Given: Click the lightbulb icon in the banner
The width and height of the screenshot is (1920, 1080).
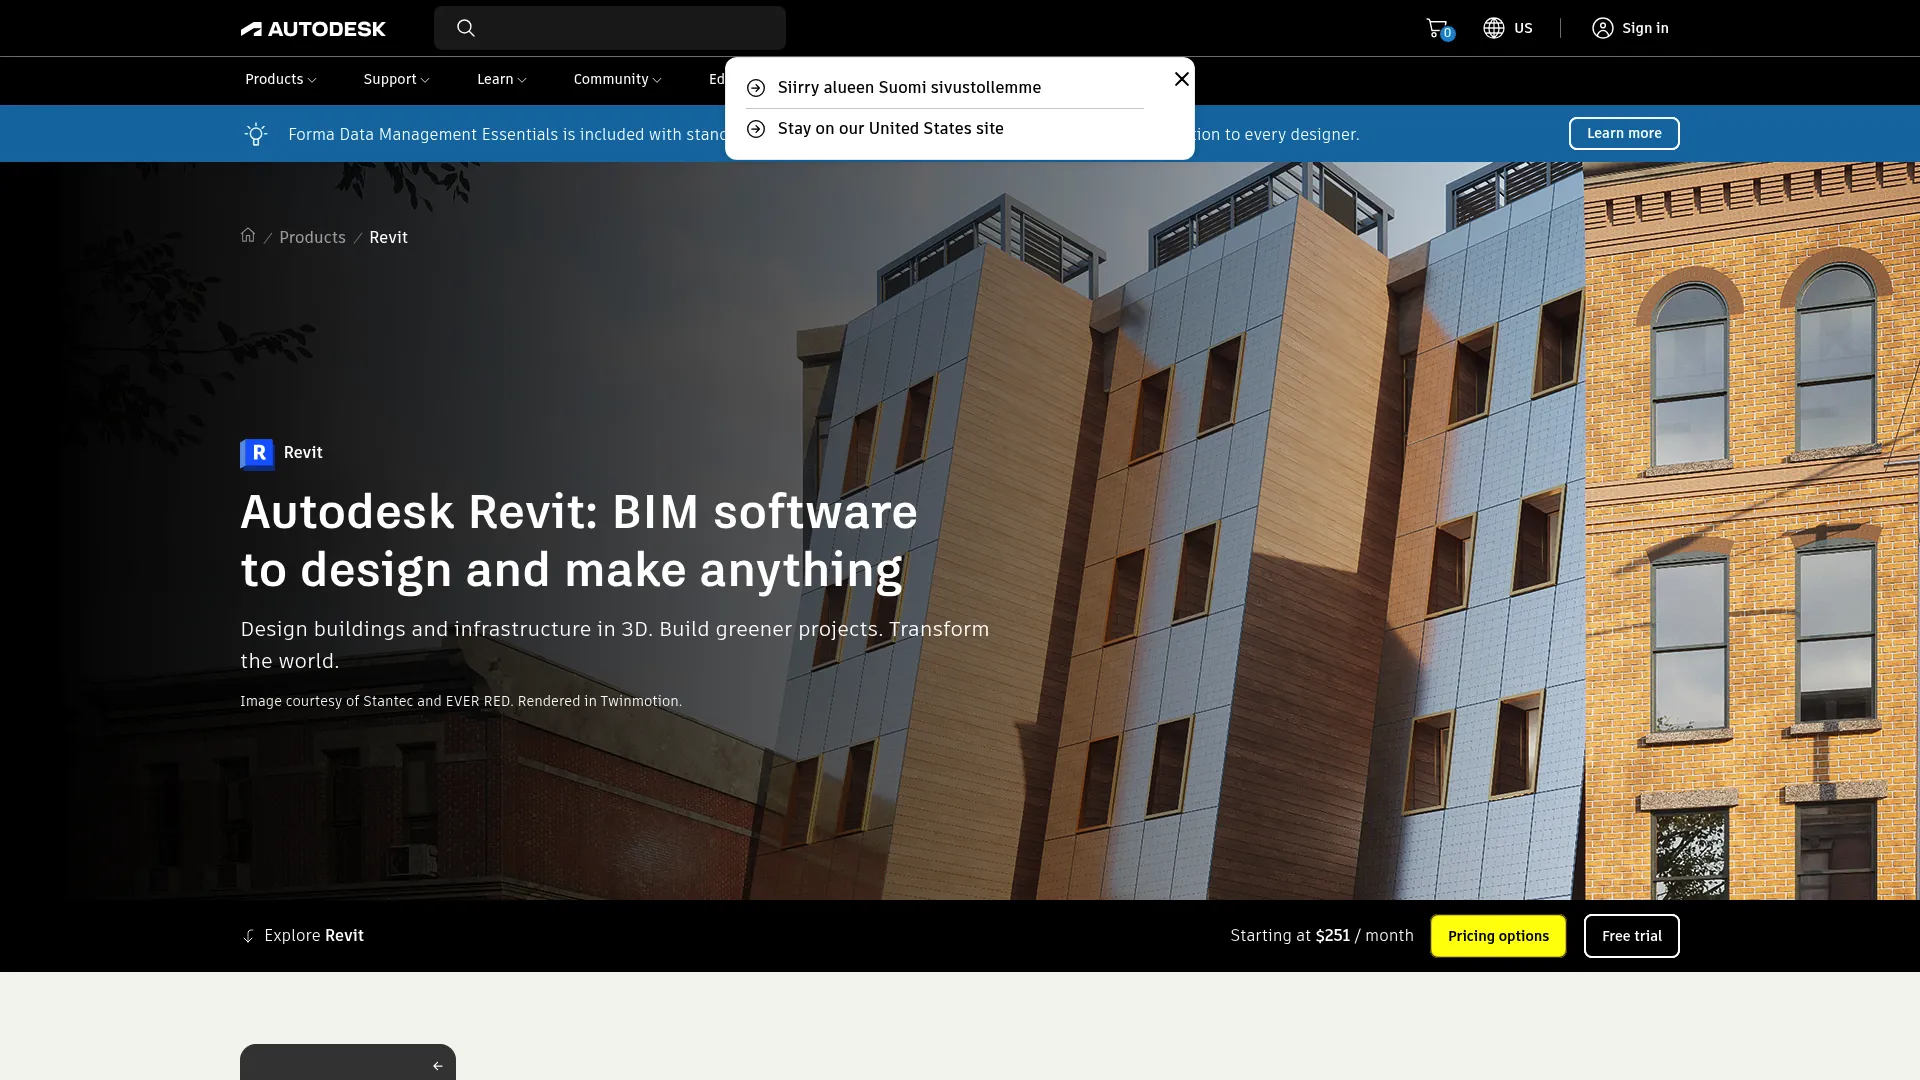Looking at the screenshot, I should pos(256,134).
